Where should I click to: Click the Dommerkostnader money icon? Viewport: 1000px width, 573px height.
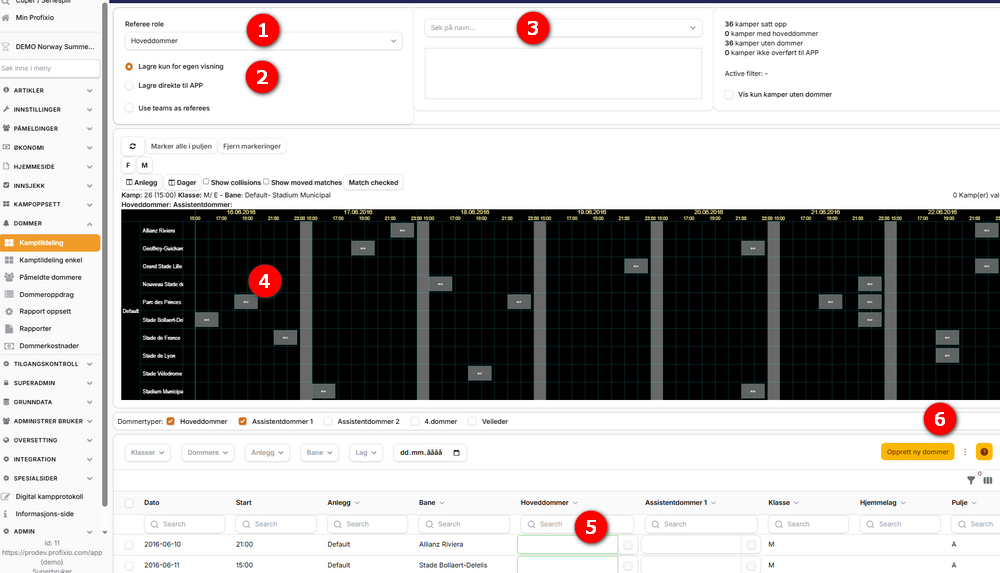9,346
